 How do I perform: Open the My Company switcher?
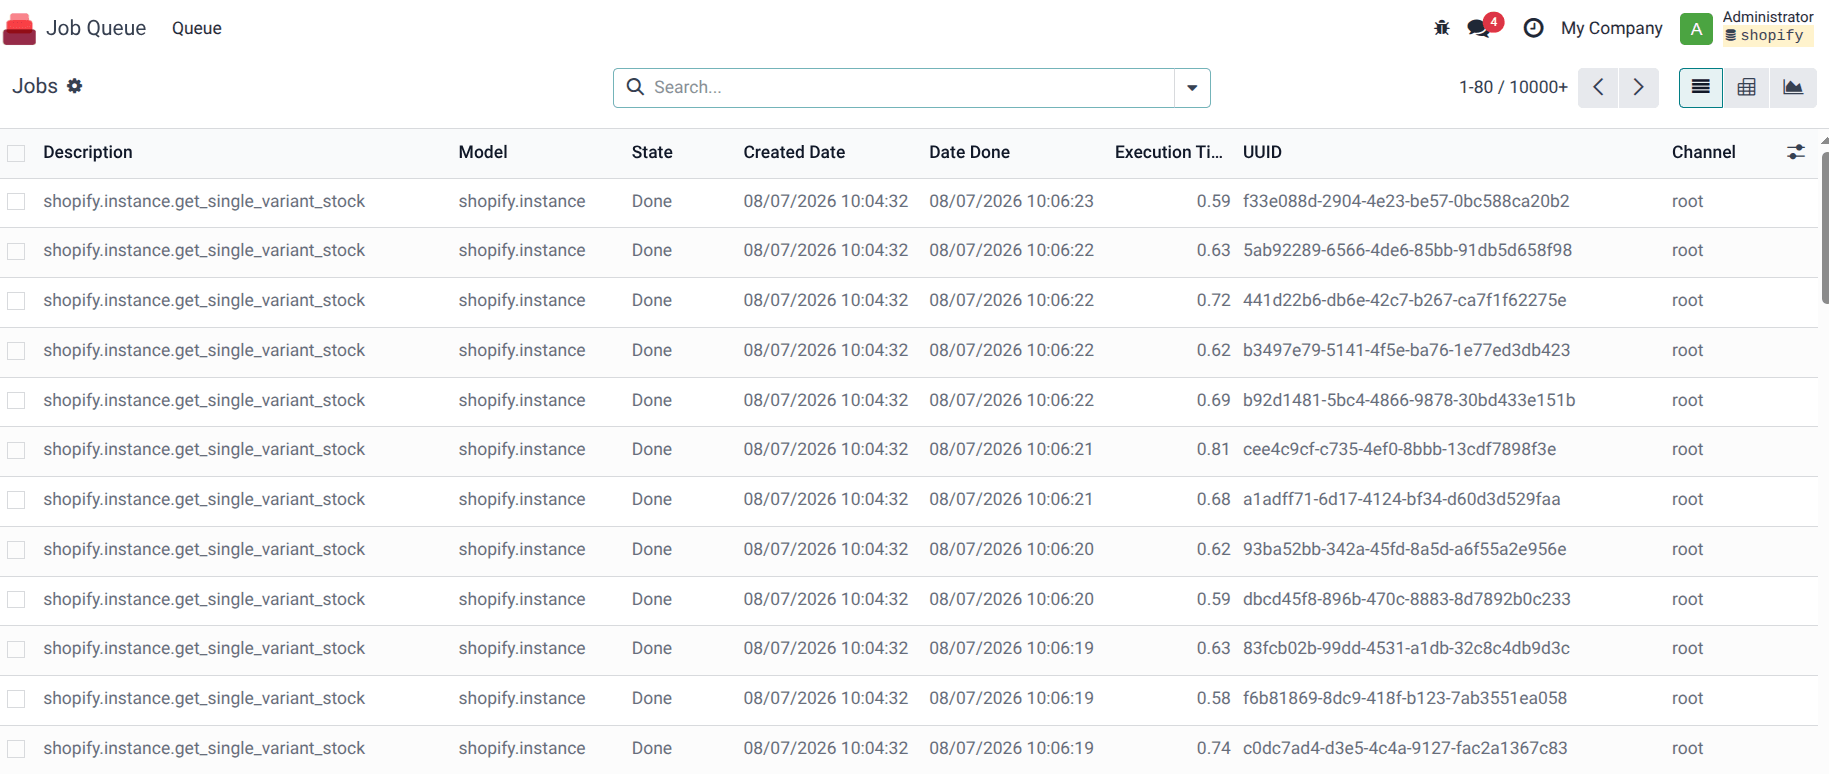point(1611,28)
